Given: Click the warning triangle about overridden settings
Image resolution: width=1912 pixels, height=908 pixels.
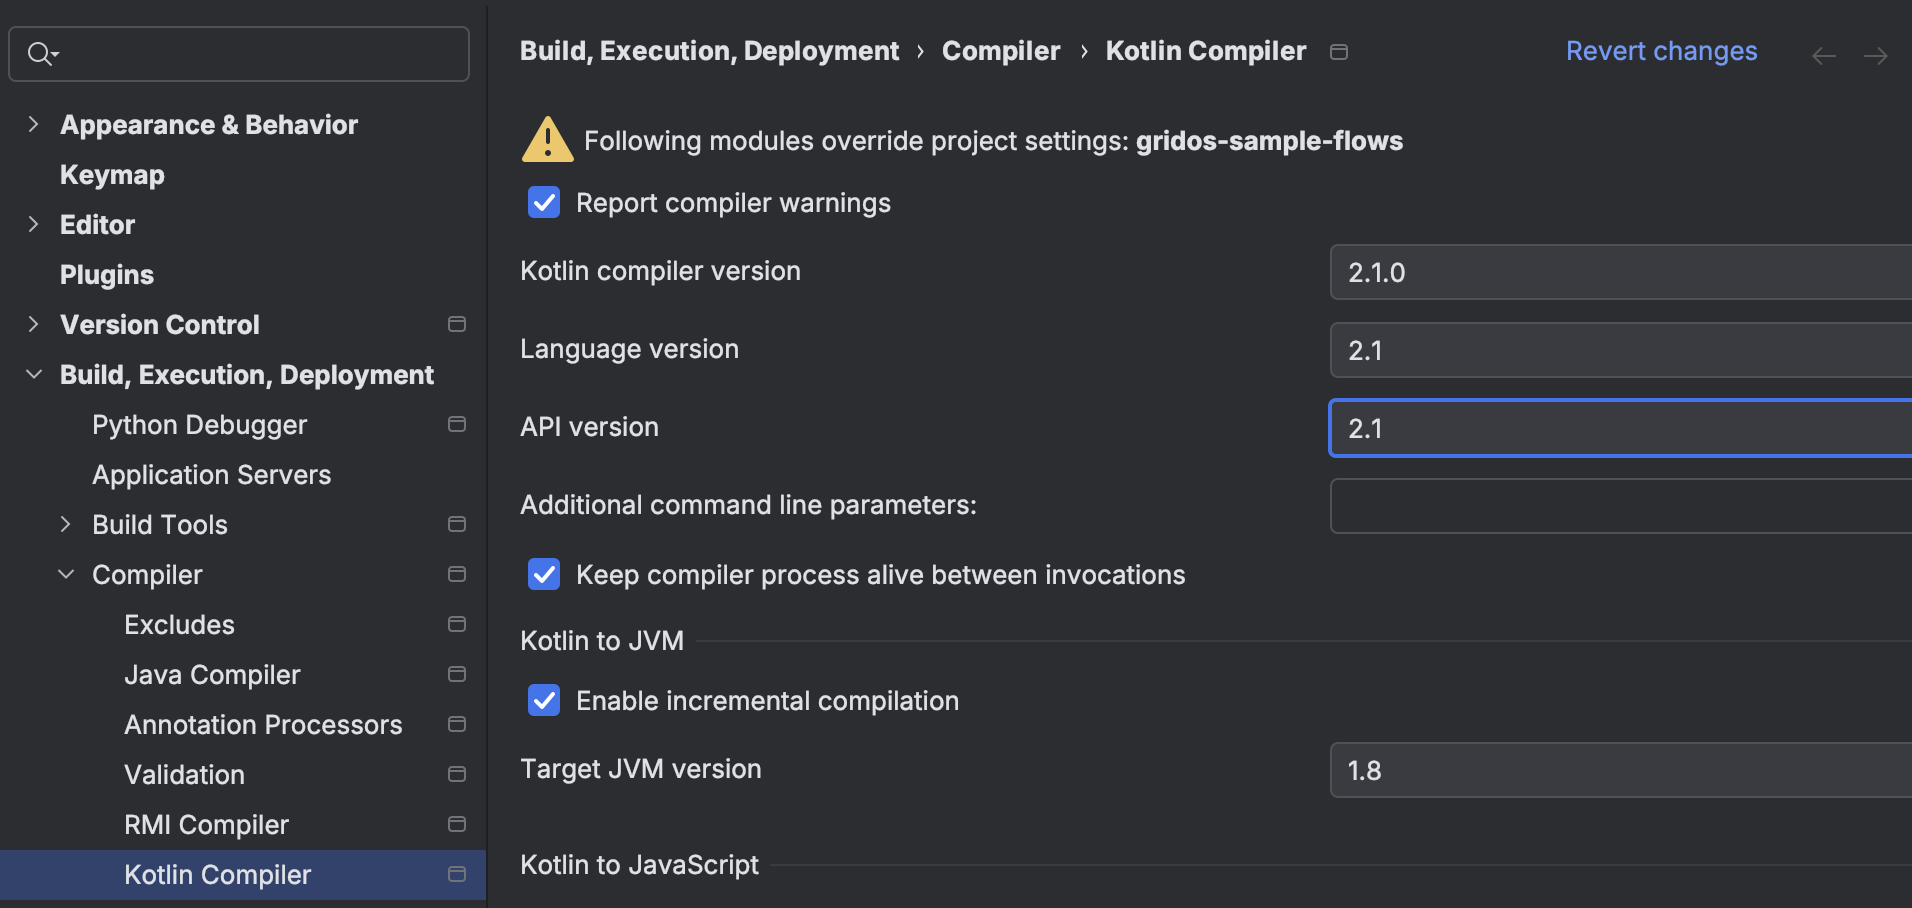Looking at the screenshot, I should [546, 139].
